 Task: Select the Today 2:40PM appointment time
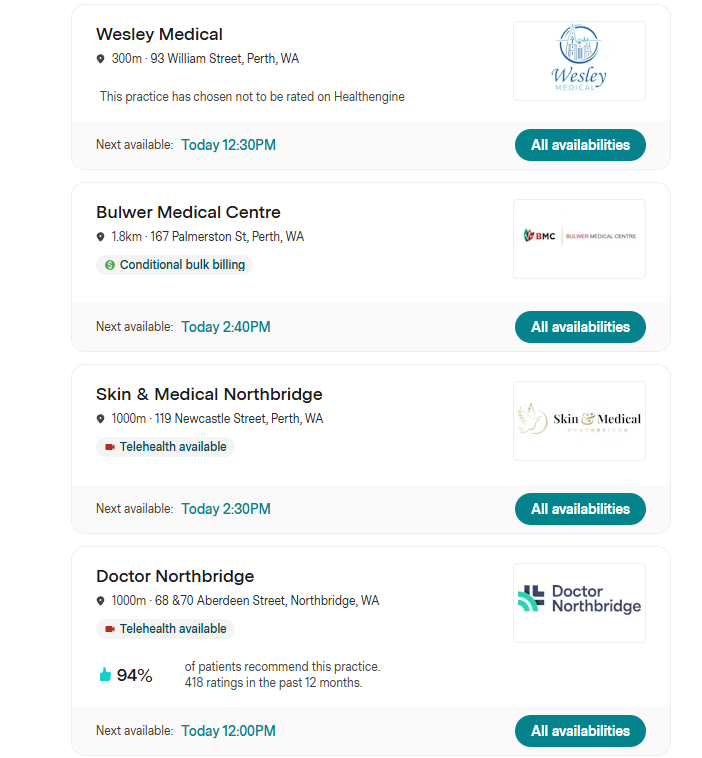[x=225, y=327]
